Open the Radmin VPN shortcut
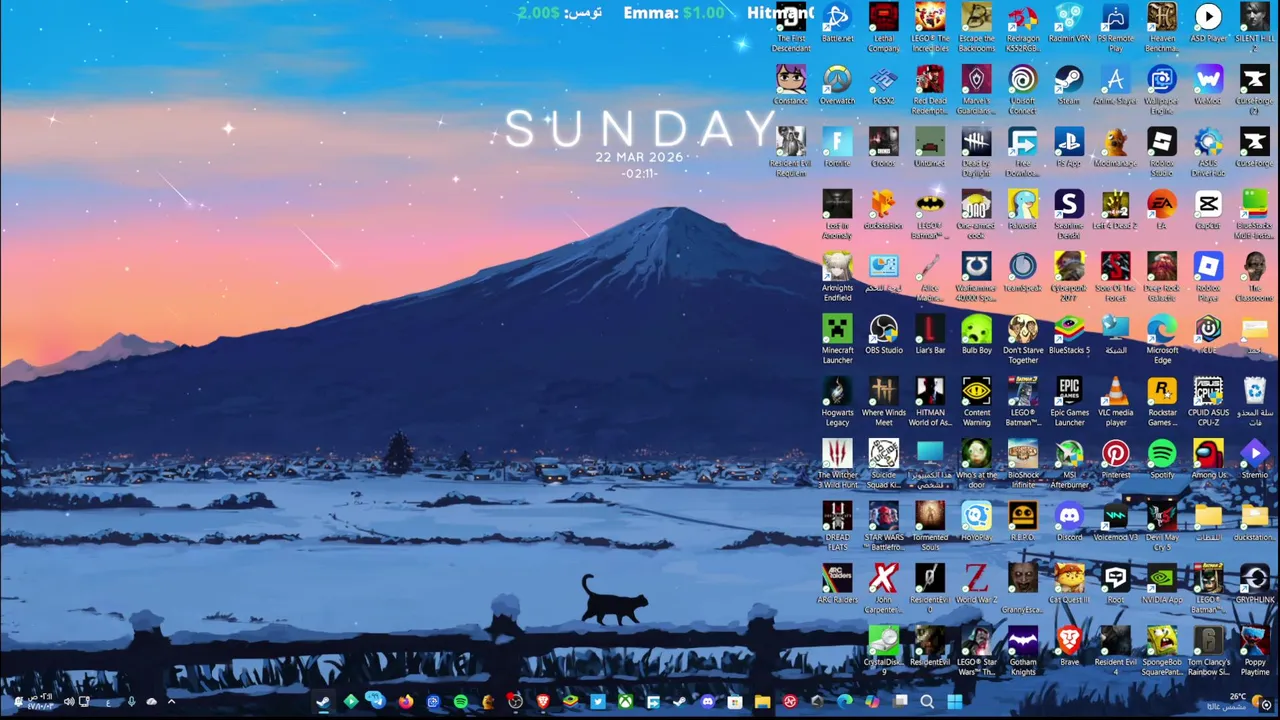The image size is (1280, 720). tap(1069, 24)
